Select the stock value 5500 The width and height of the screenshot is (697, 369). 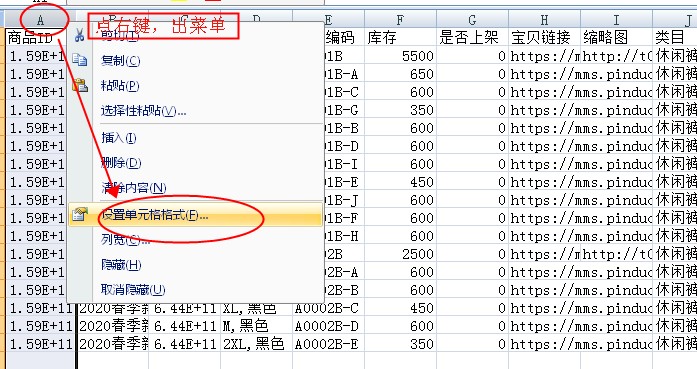click(x=400, y=56)
